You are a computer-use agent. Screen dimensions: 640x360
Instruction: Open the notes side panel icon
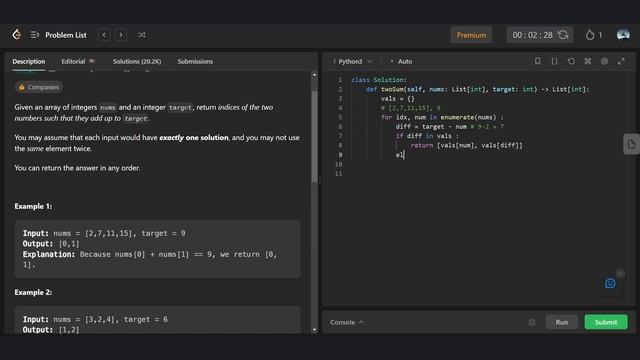[x=631, y=144]
